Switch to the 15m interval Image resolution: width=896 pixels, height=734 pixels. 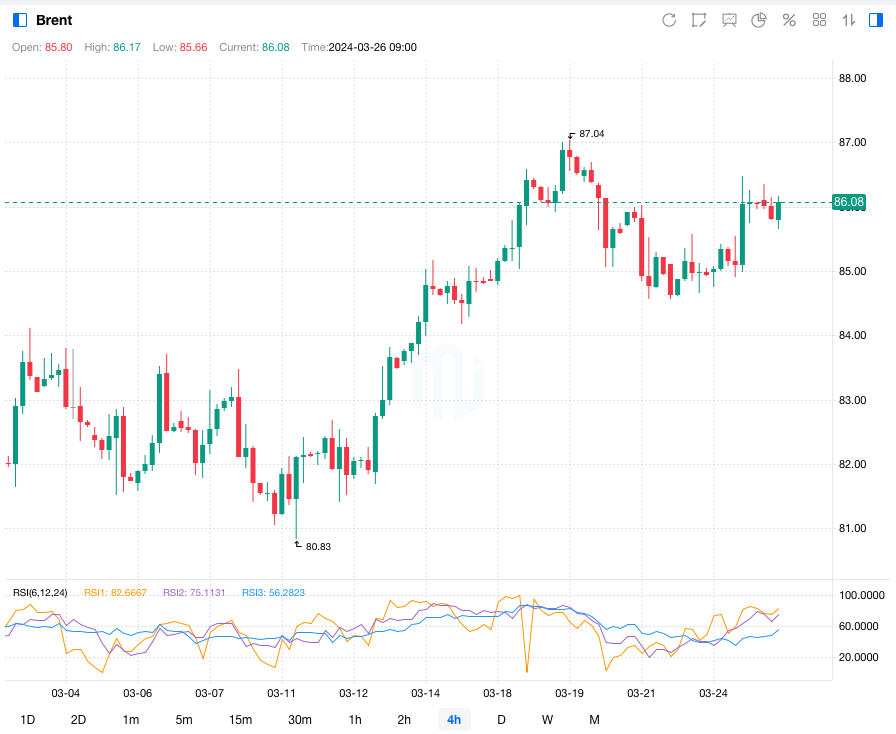[240, 720]
